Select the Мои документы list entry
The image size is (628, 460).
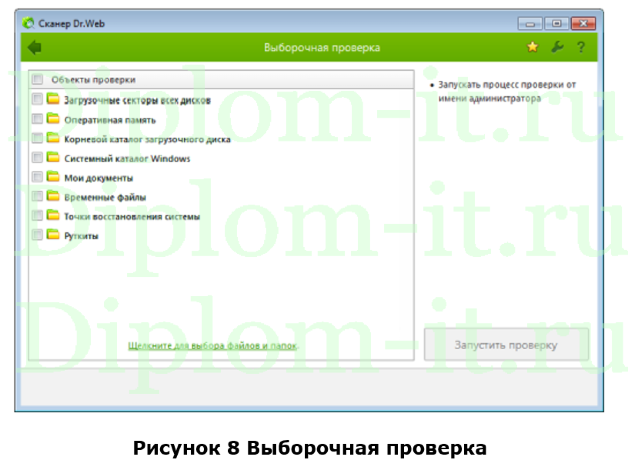[98, 178]
